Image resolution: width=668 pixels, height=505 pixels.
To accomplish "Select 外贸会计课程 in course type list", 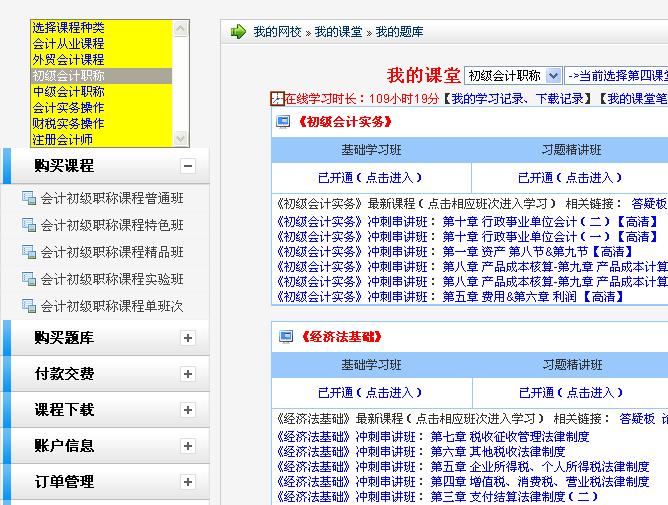I will click(x=68, y=60).
